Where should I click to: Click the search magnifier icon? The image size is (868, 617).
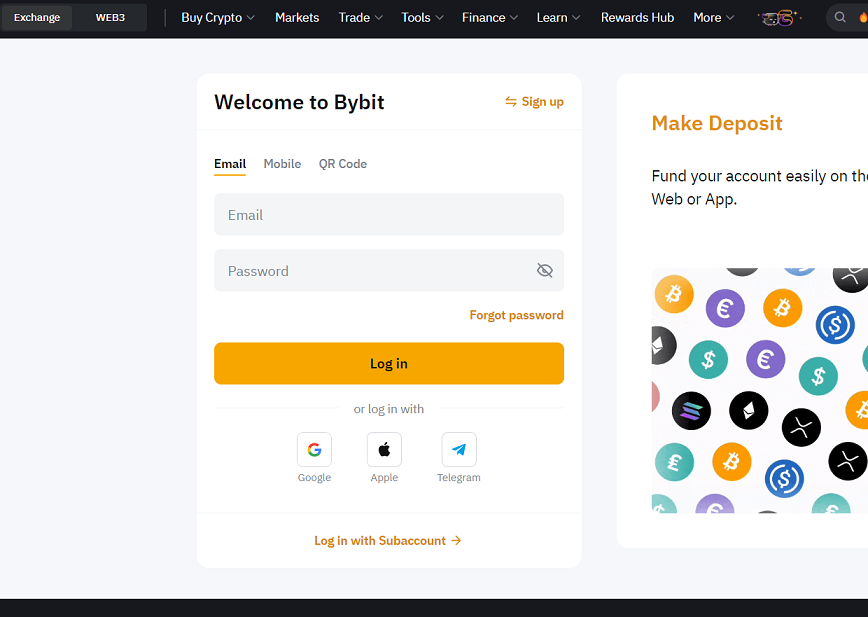coord(840,17)
